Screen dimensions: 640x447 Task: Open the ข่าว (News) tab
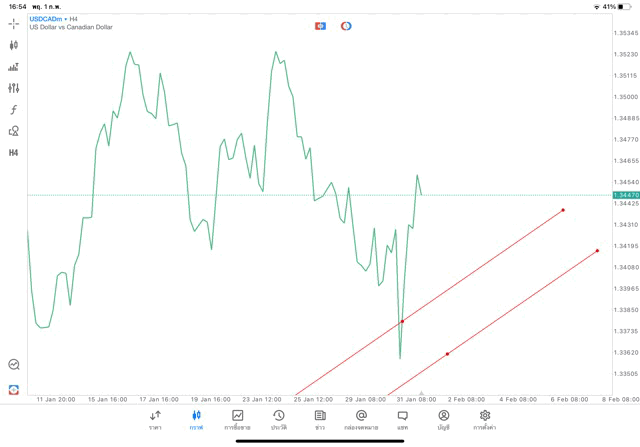320,420
